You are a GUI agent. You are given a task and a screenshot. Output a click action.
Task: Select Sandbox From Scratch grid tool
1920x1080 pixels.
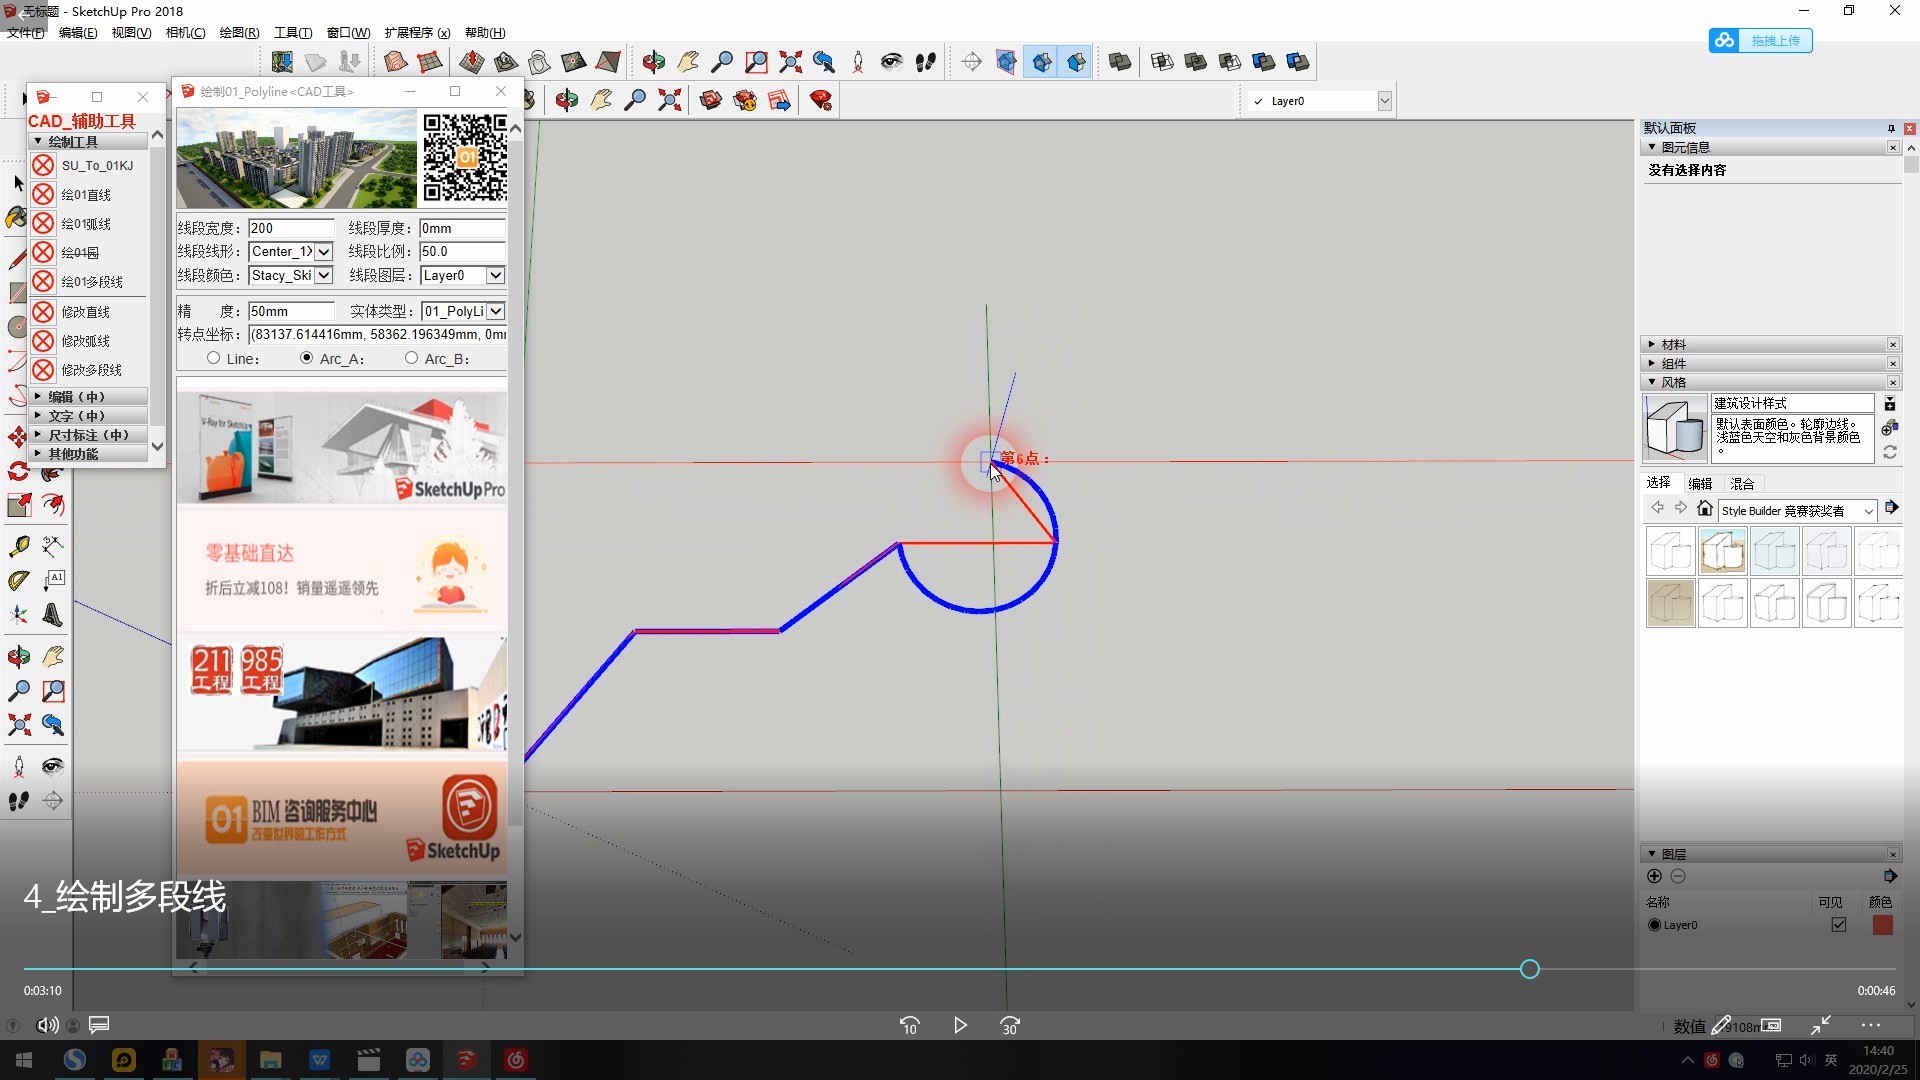(x=430, y=62)
